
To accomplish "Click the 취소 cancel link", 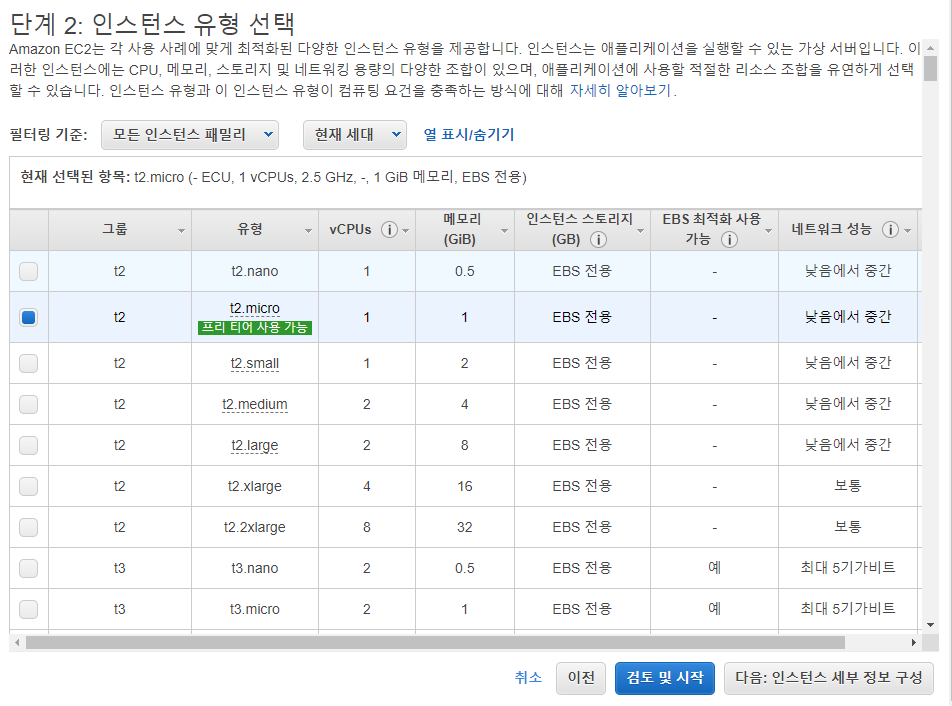I will pyautogui.click(x=528, y=677).
